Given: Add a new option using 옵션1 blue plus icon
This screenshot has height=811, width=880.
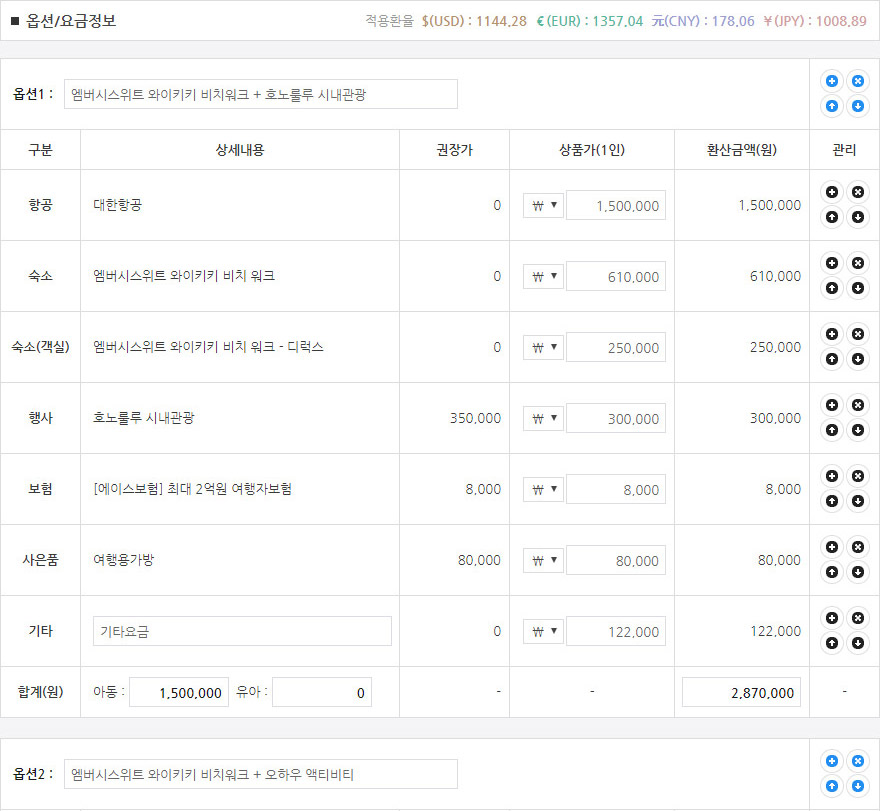Looking at the screenshot, I should [x=832, y=81].
